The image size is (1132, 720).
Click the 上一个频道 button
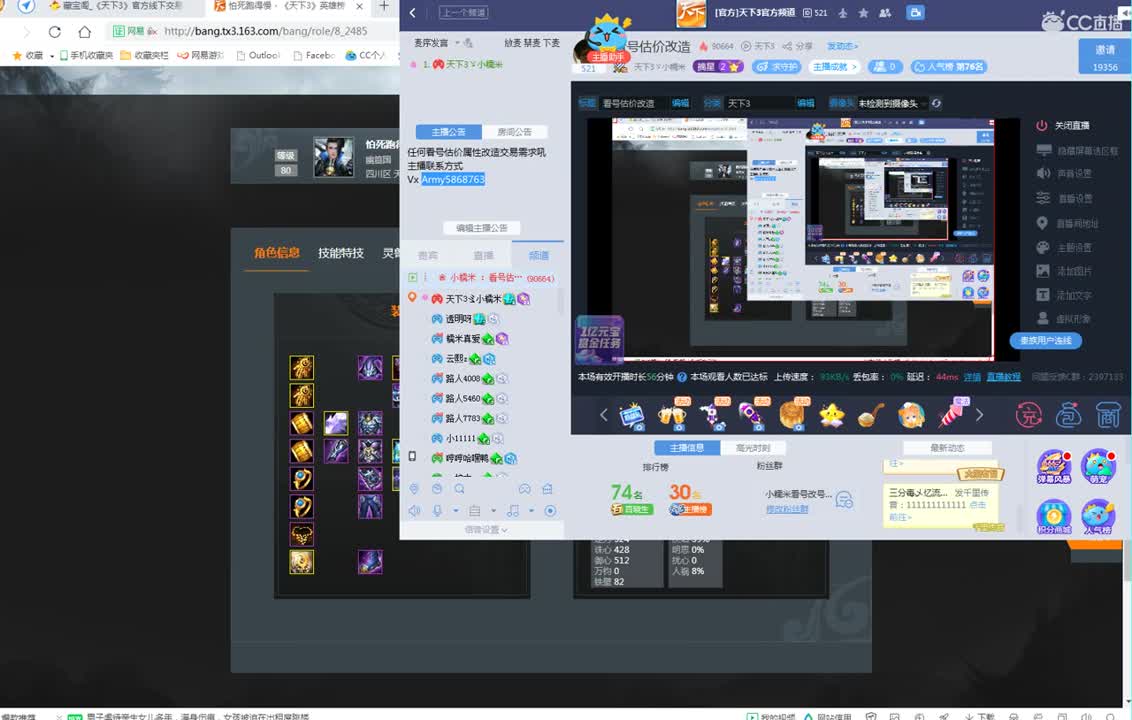[463, 12]
